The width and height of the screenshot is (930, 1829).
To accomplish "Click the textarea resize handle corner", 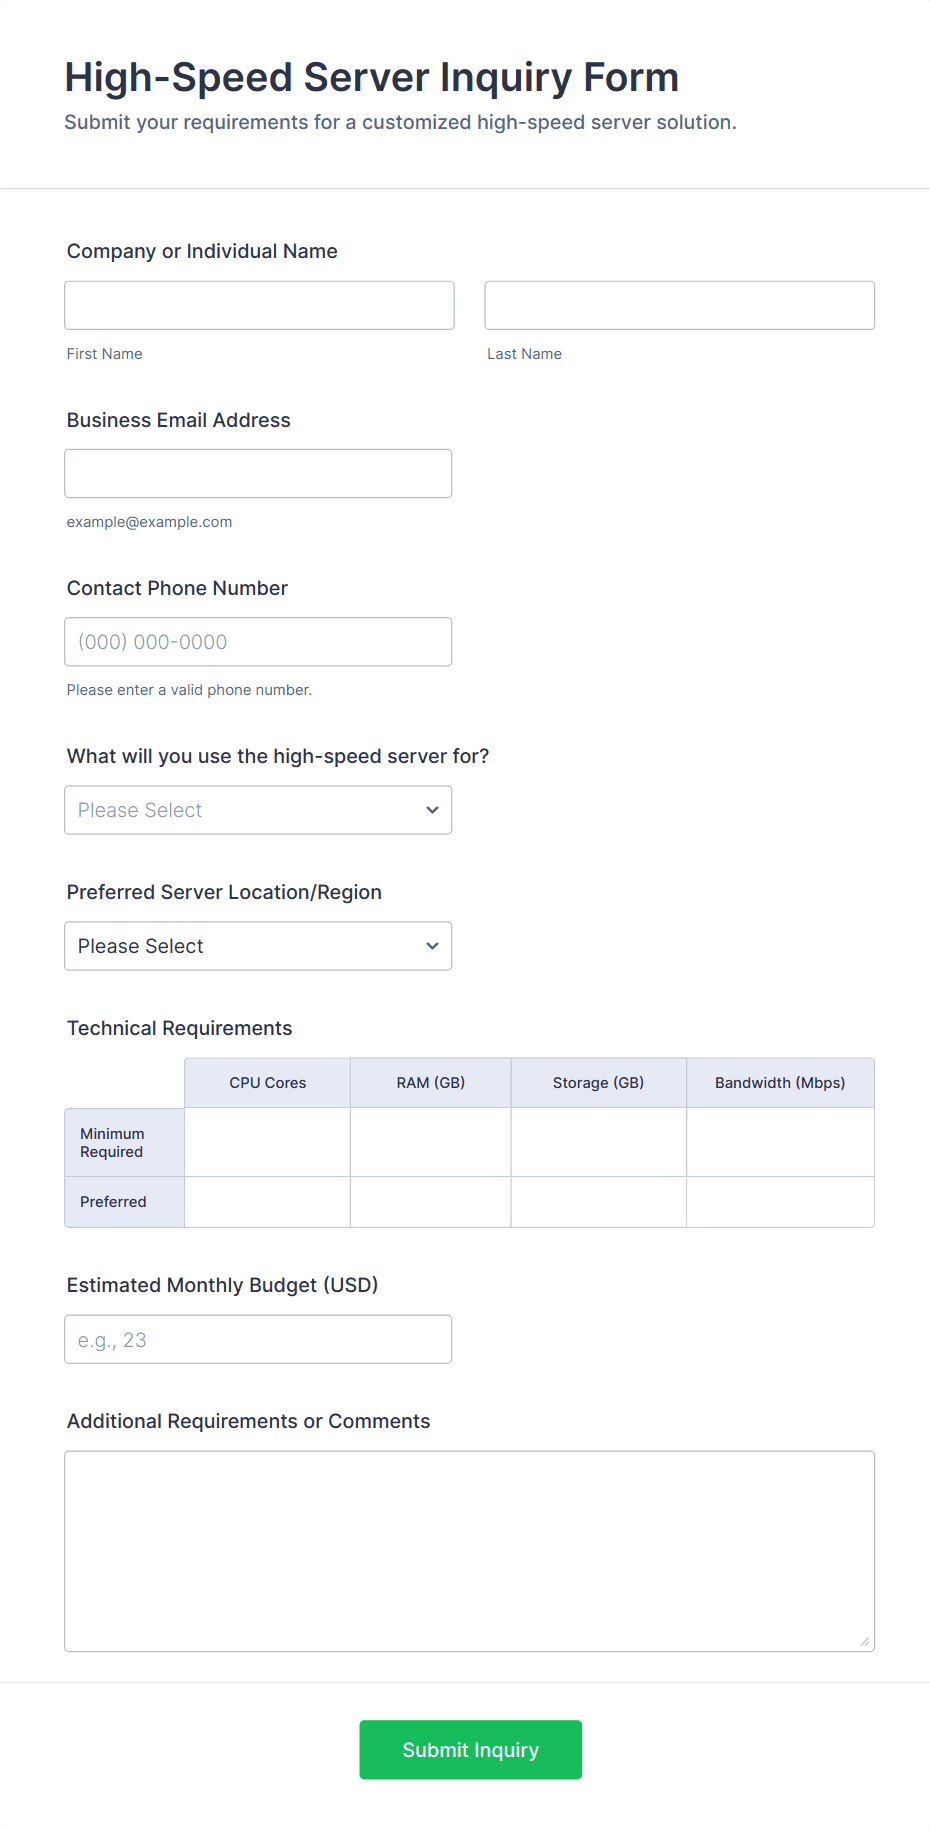I will point(865,1641).
